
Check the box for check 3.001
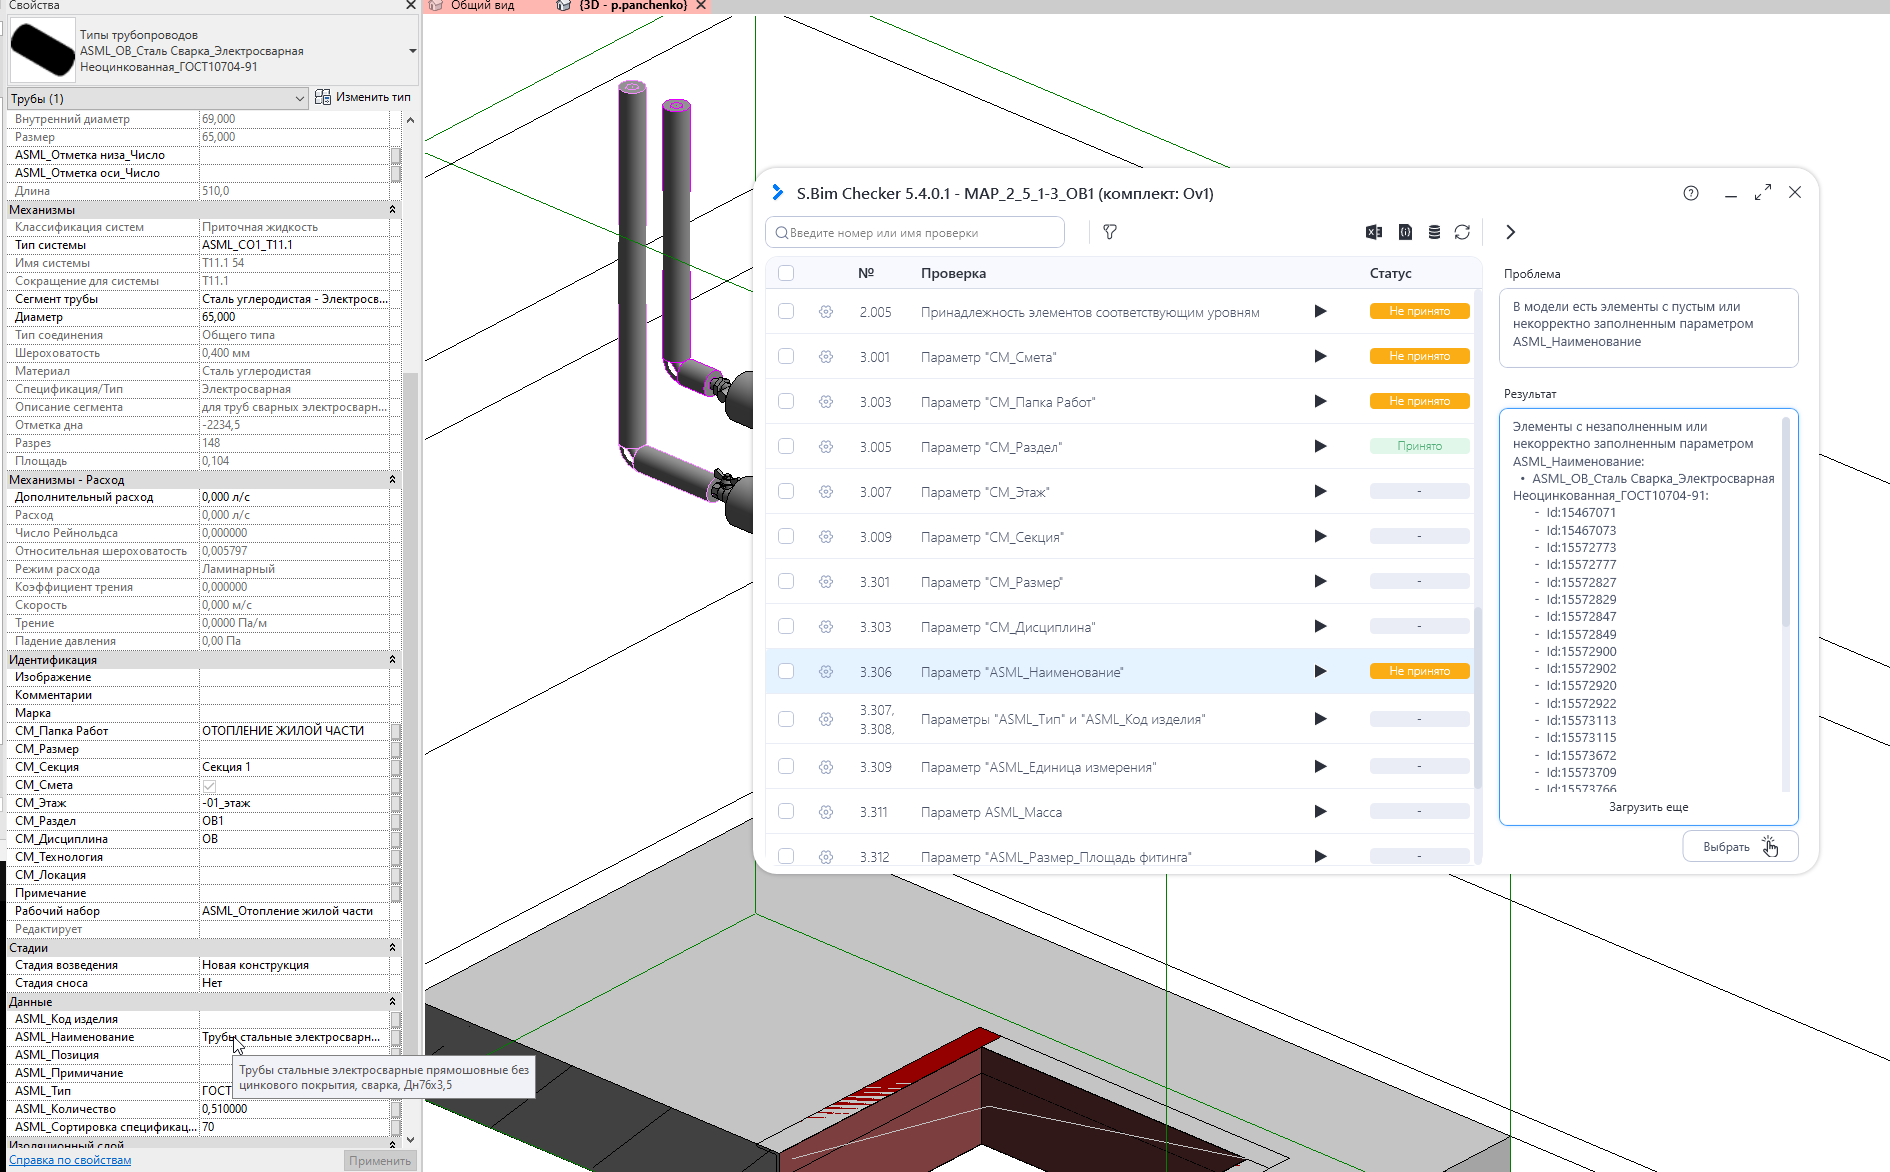click(x=786, y=356)
